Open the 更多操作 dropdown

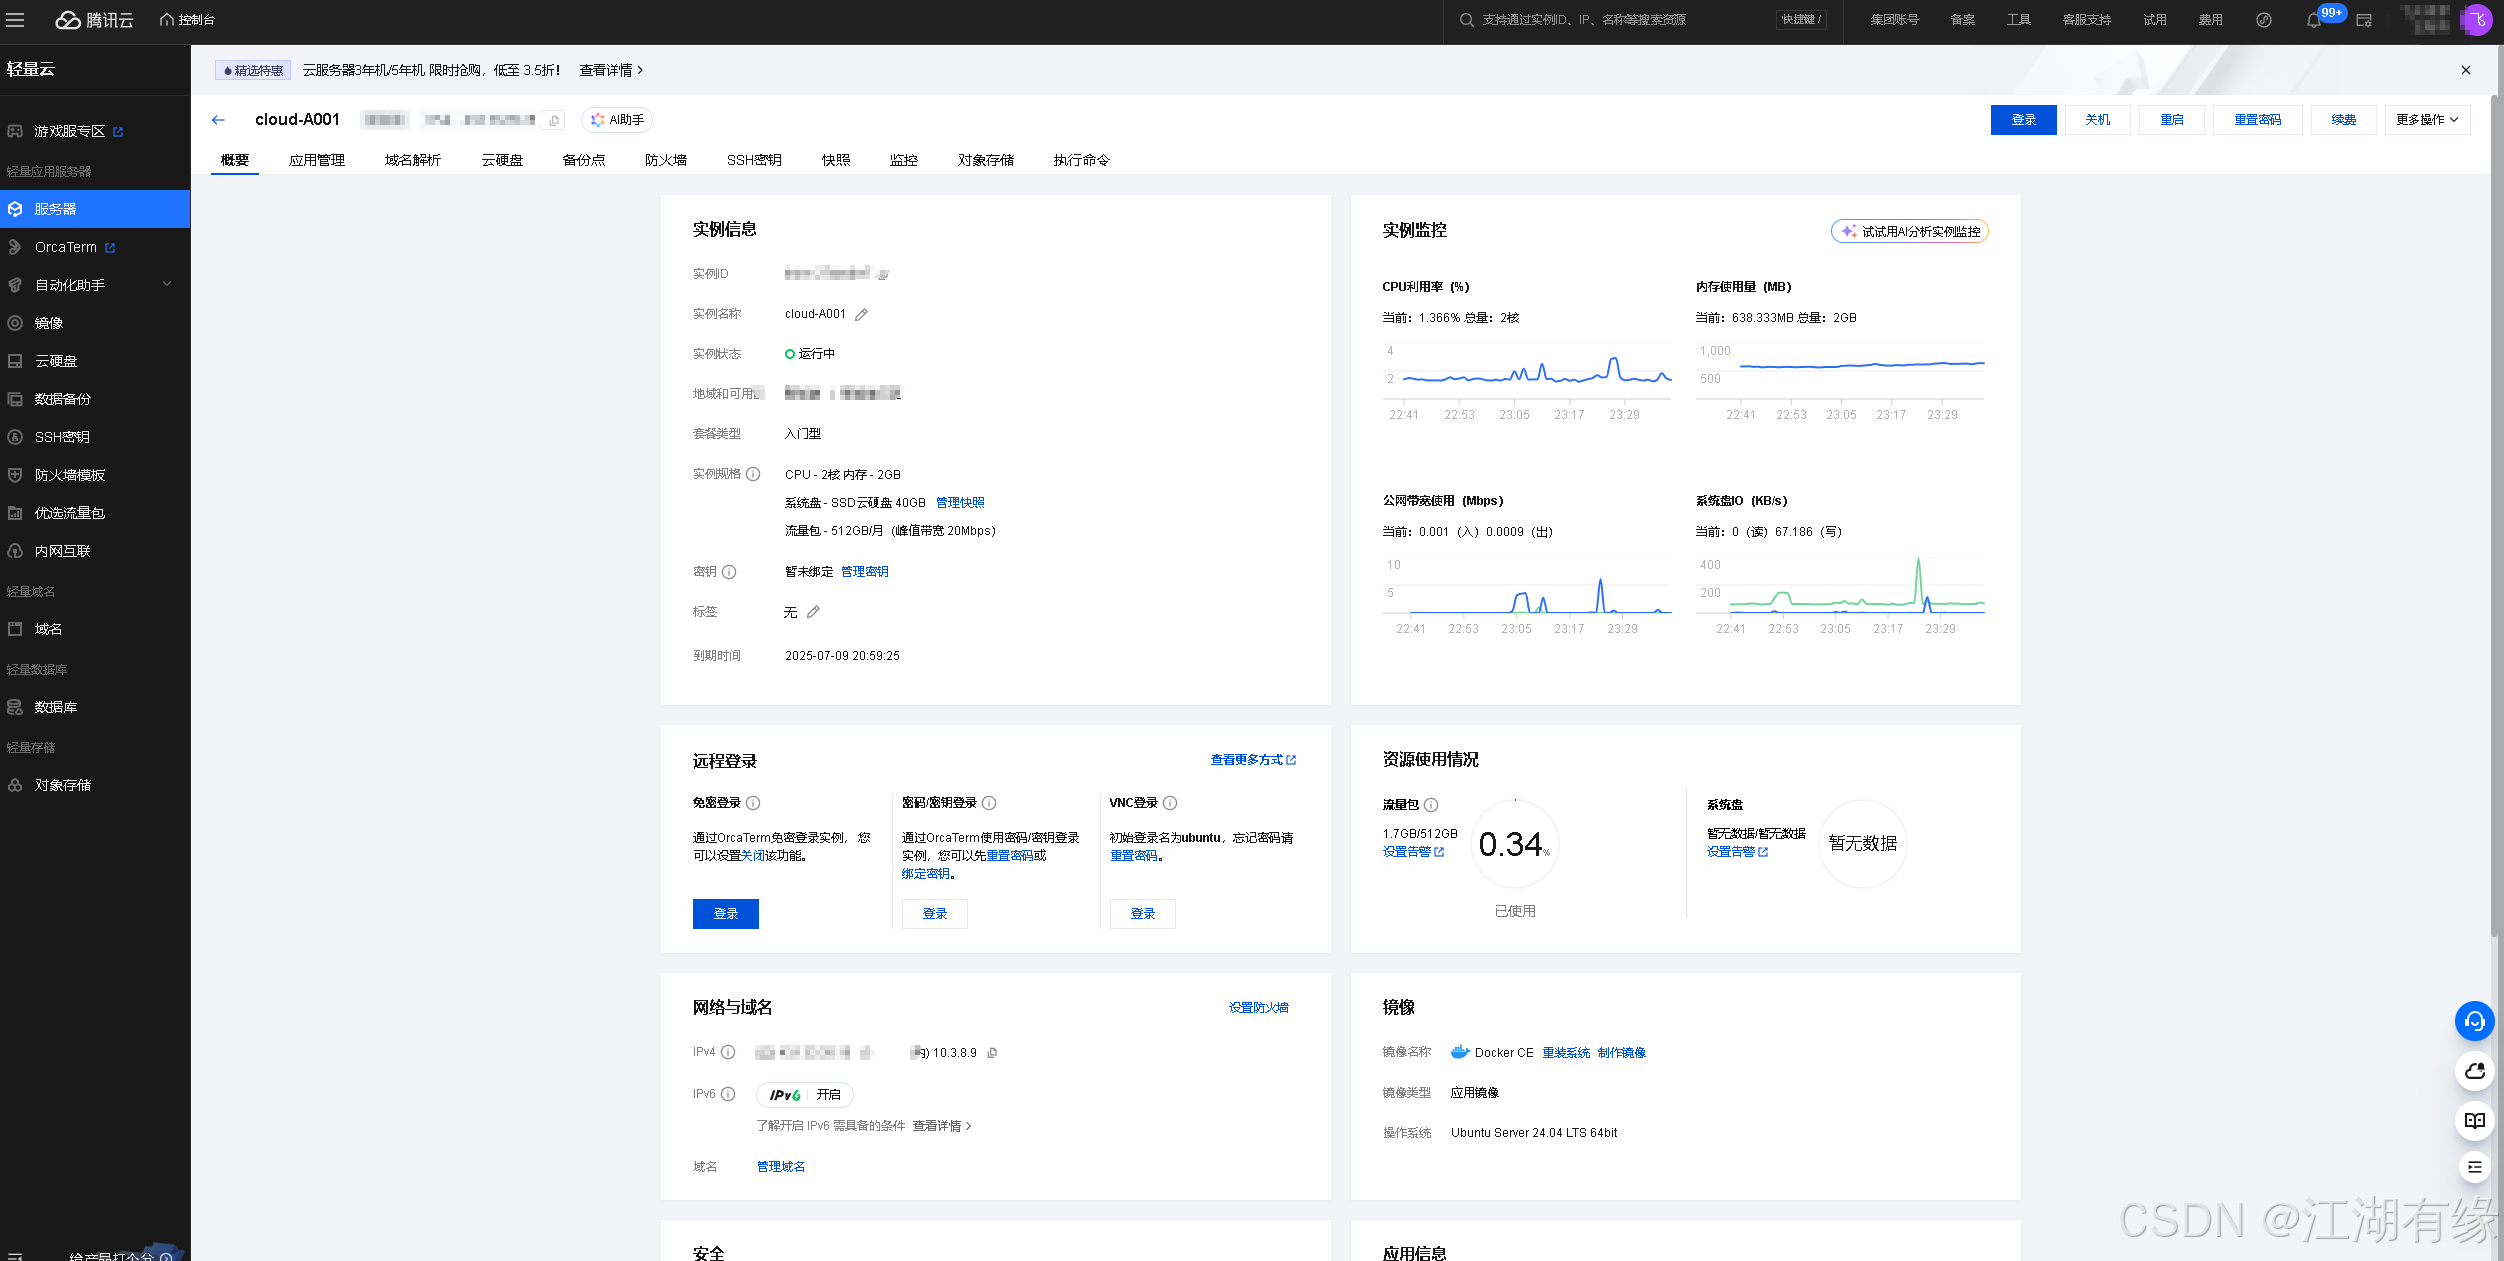click(x=2426, y=120)
